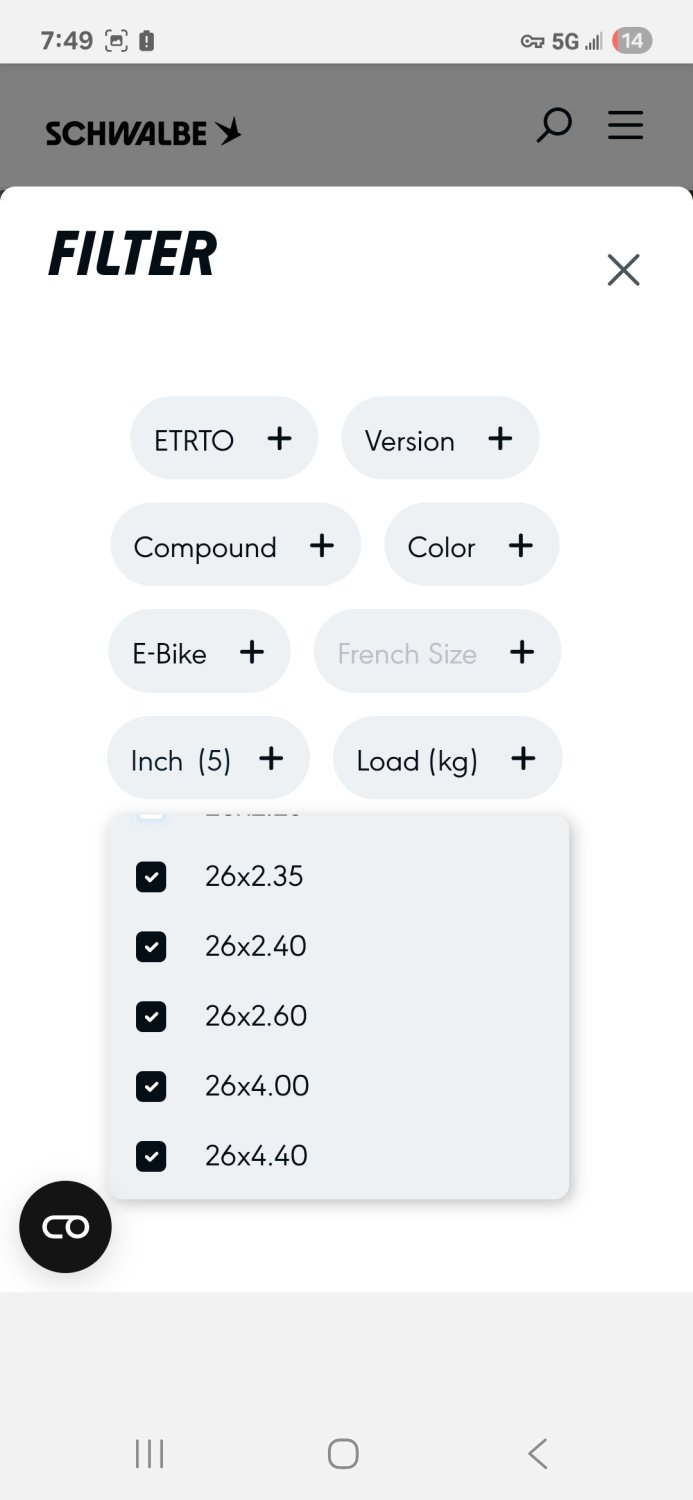Deselect the 26x4.00 checkbox
This screenshot has width=693, height=1500.
[x=151, y=1086]
